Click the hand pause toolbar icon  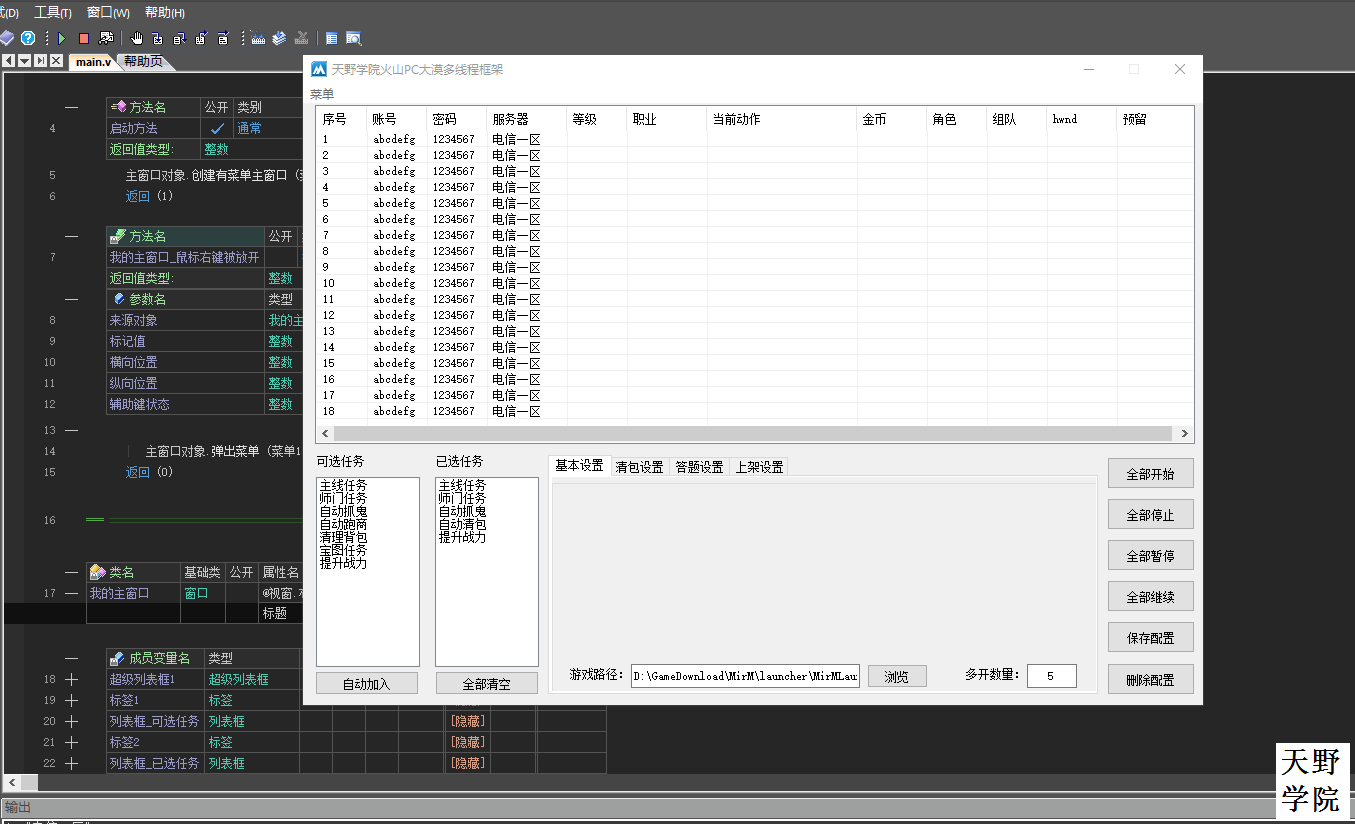coord(137,38)
